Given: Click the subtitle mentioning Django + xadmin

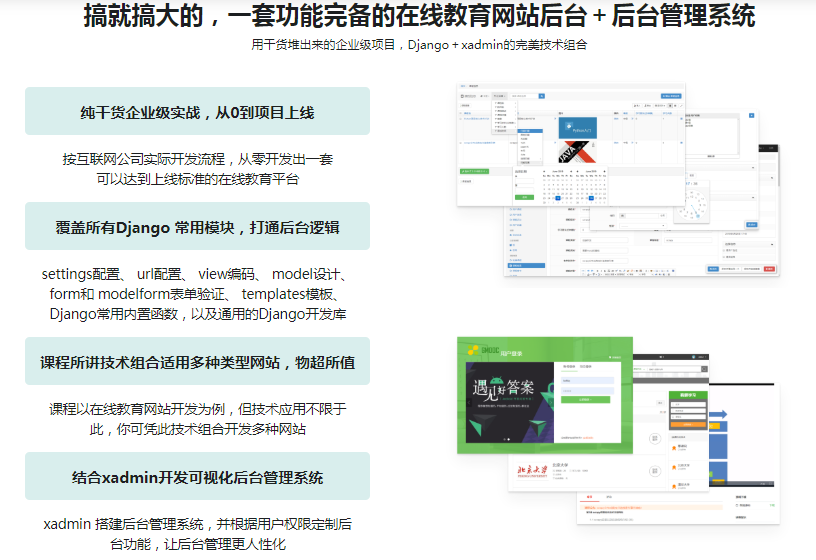Looking at the screenshot, I should point(419,45).
